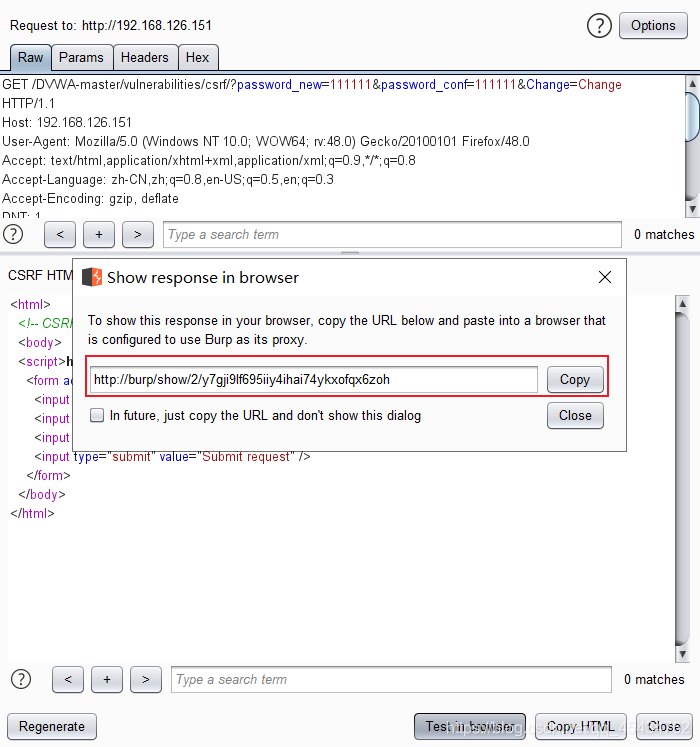Screen dimensions: 700x747
Task: Click the 'Host: 192.168.126.151' header line
Action: coord(67,122)
